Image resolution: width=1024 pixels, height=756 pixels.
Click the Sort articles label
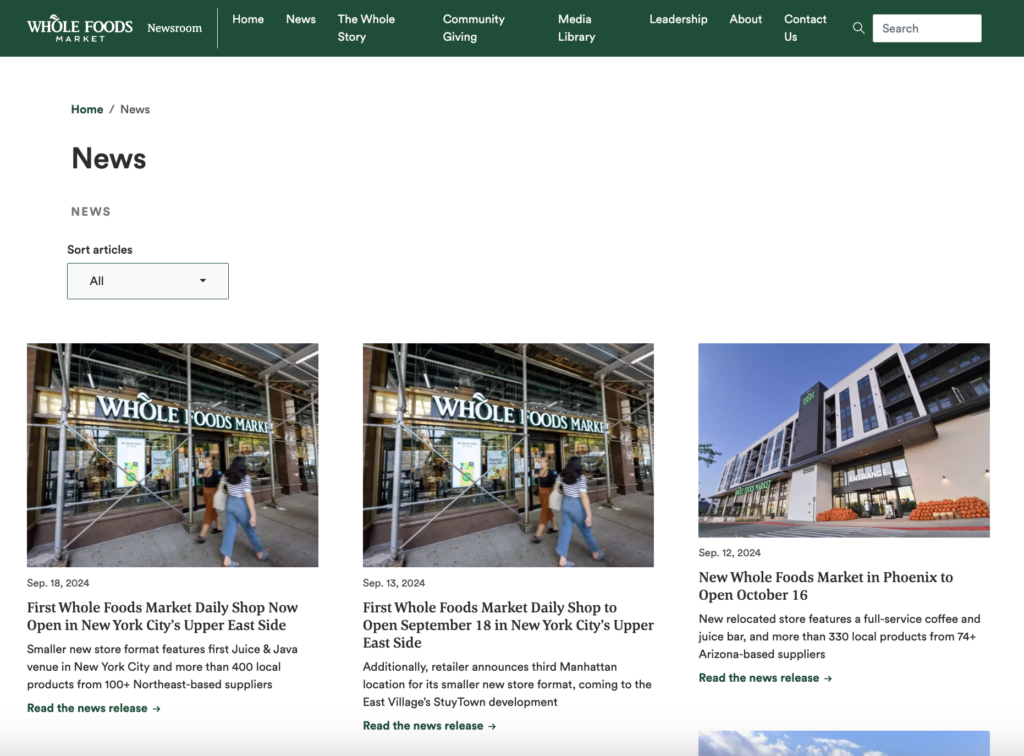[x=100, y=249]
